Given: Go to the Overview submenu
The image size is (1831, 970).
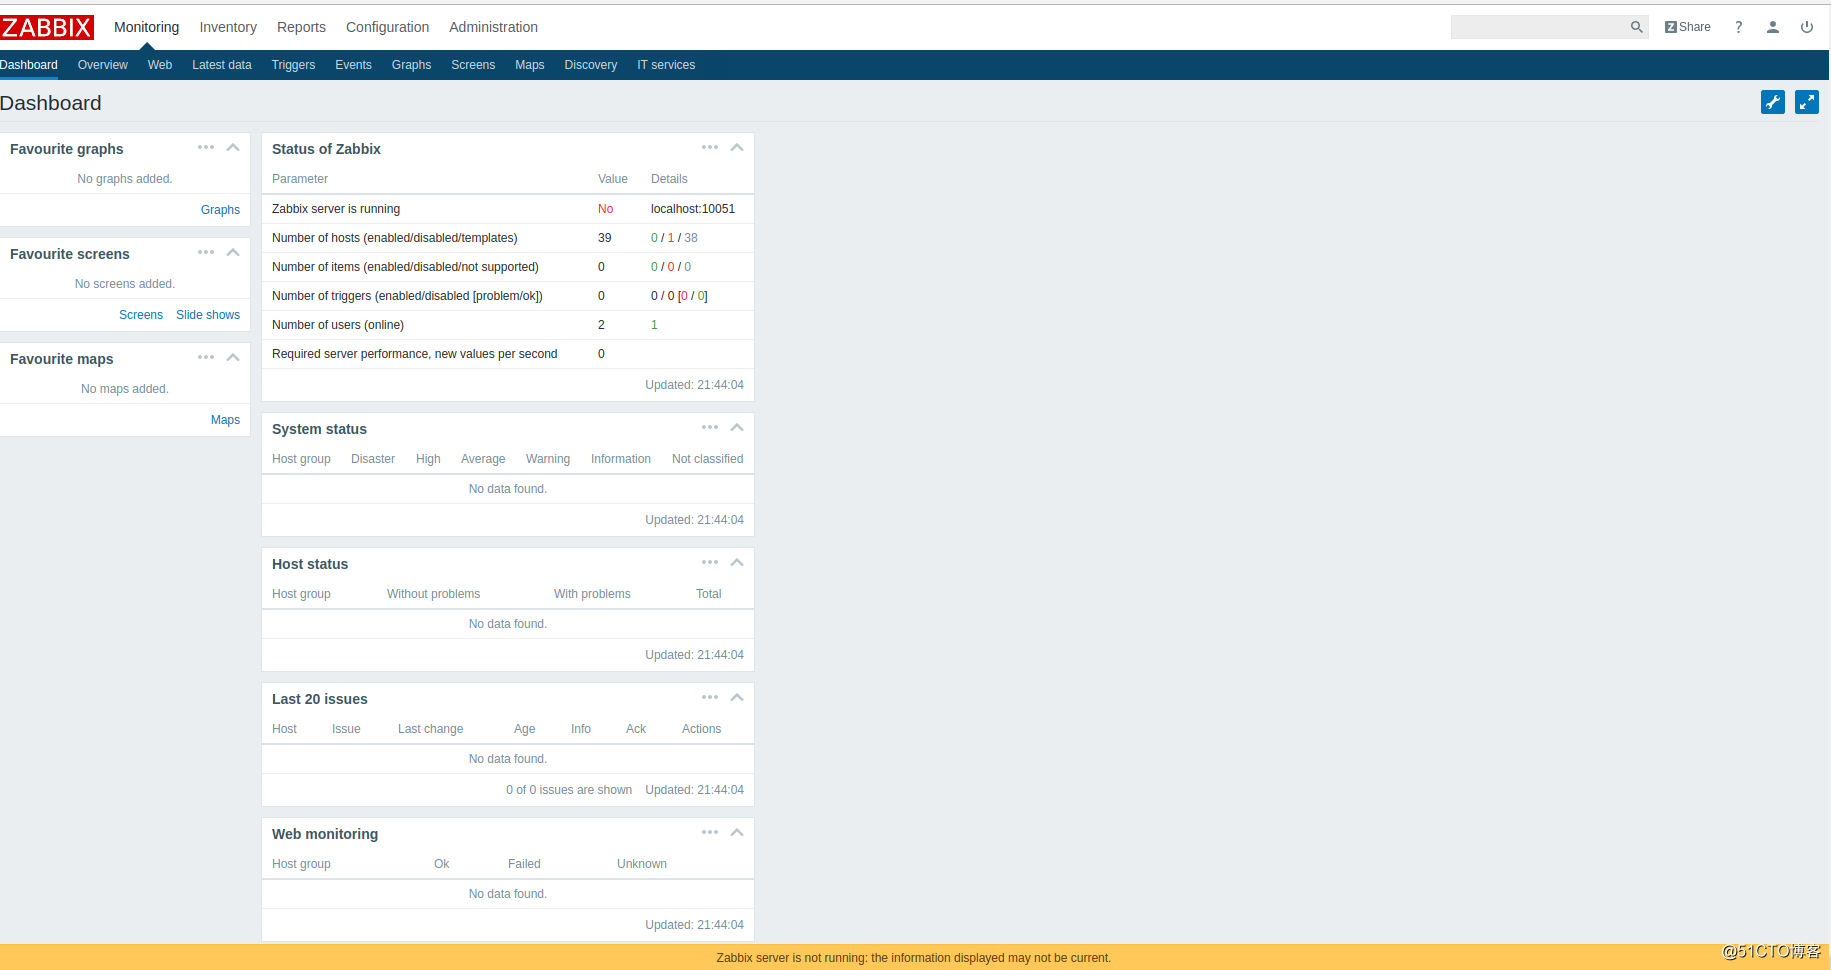Looking at the screenshot, I should [103, 65].
